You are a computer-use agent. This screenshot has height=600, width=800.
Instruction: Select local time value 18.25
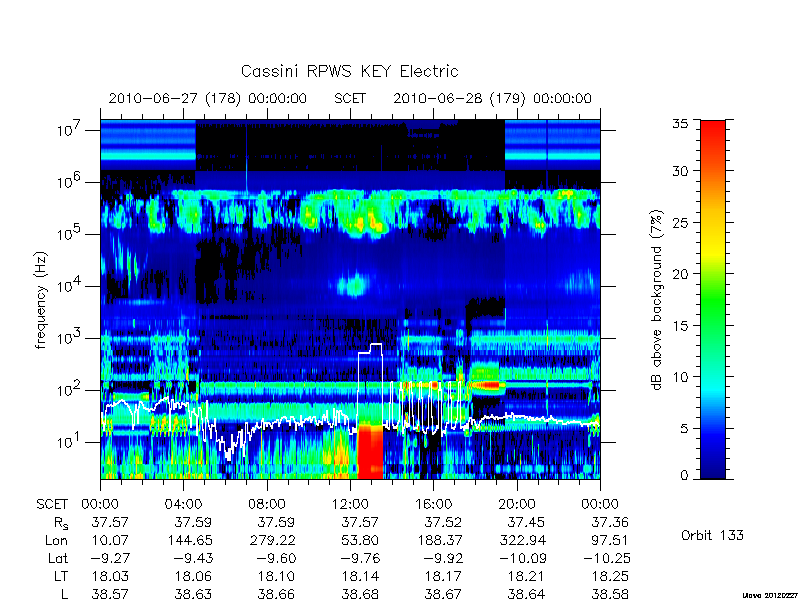click(610, 577)
